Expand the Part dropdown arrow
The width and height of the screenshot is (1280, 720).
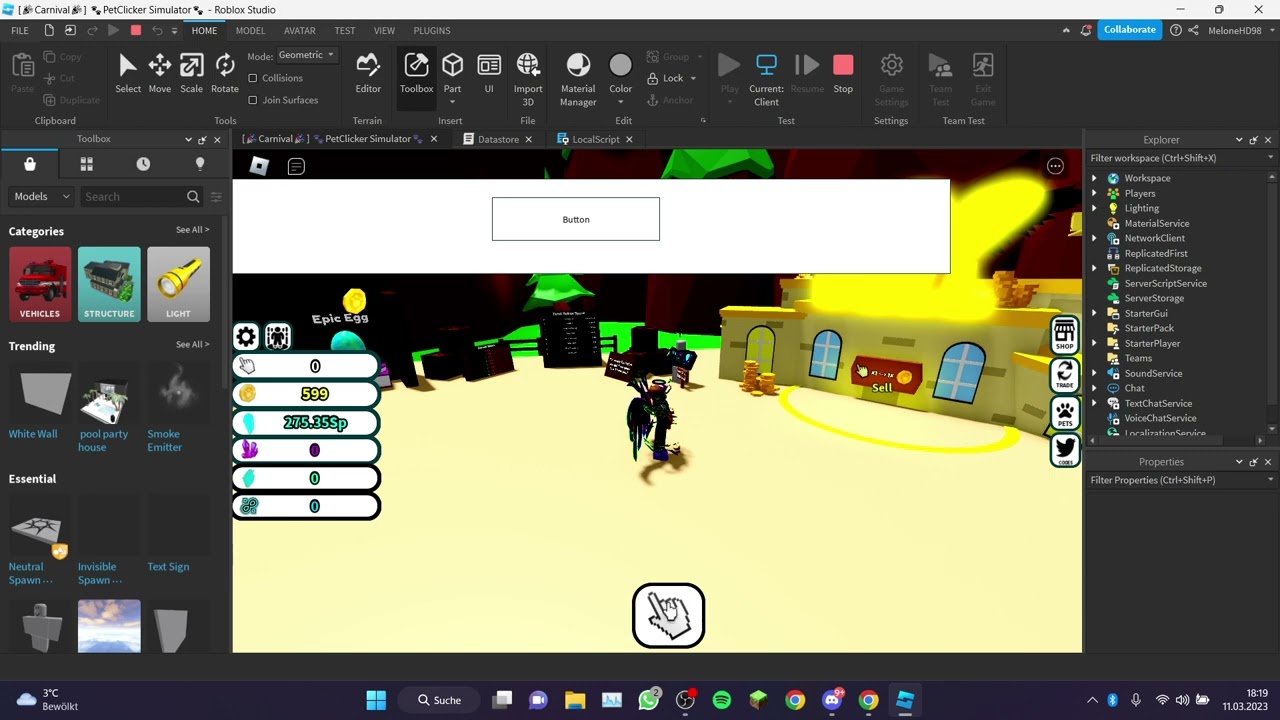pos(453,101)
